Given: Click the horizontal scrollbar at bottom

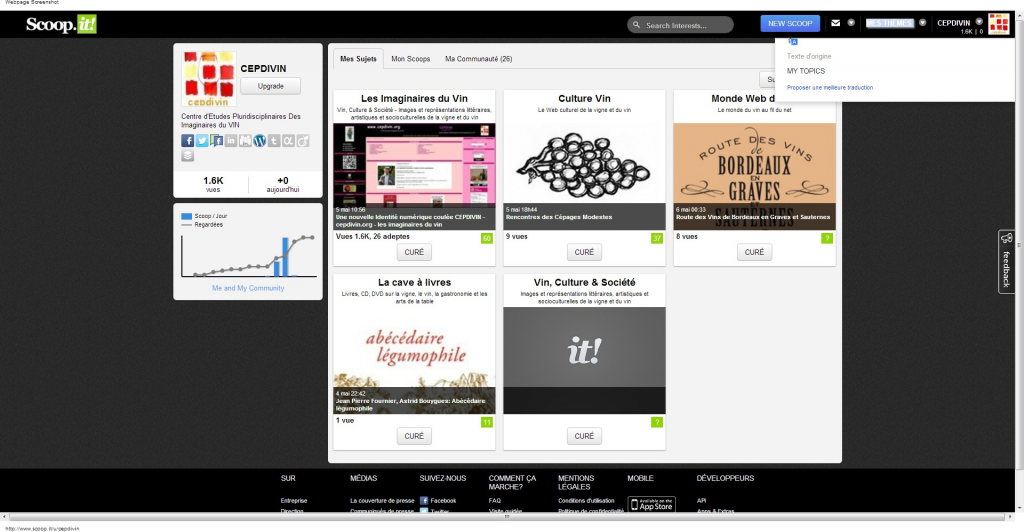Looking at the screenshot, I should coord(506,516).
